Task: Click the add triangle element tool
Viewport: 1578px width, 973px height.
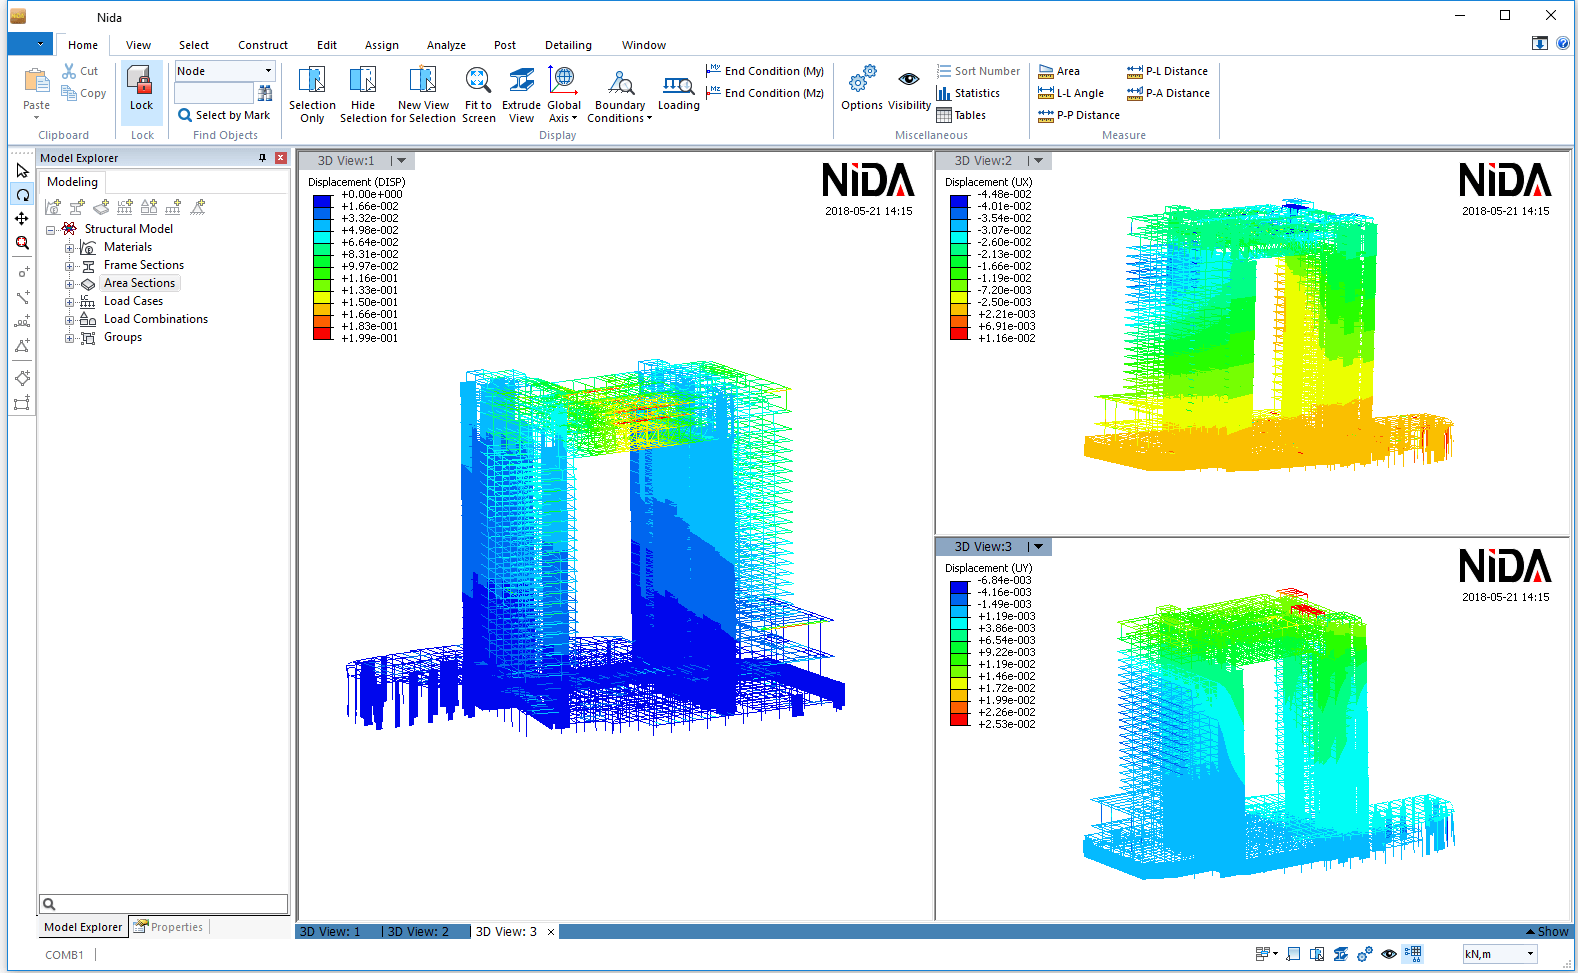Action: (x=22, y=346)
